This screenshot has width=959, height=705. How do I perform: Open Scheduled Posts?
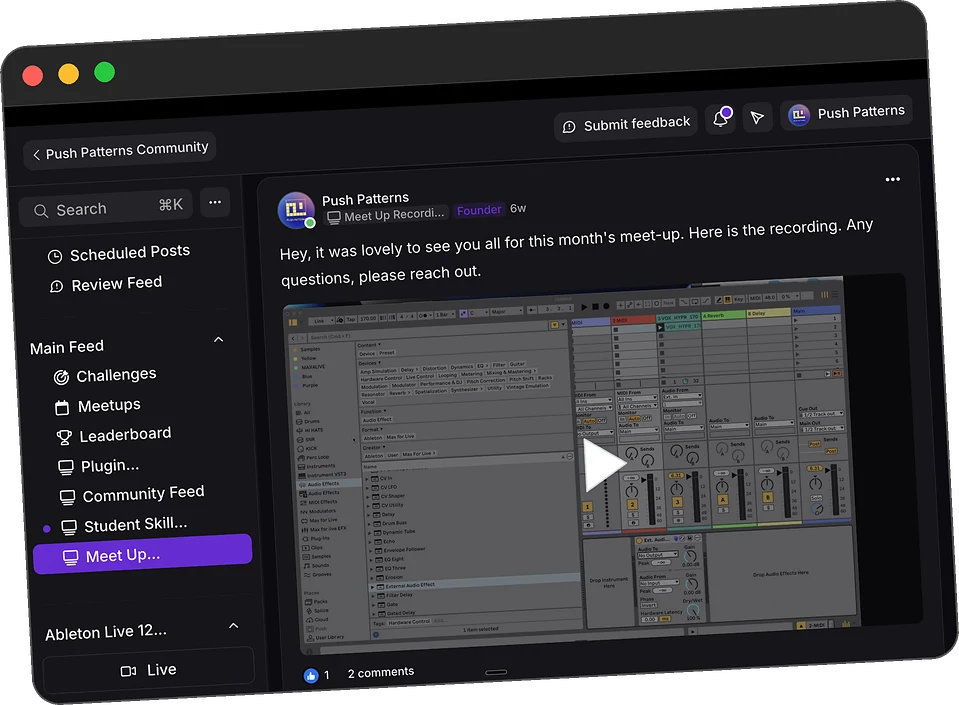(119, 253)
